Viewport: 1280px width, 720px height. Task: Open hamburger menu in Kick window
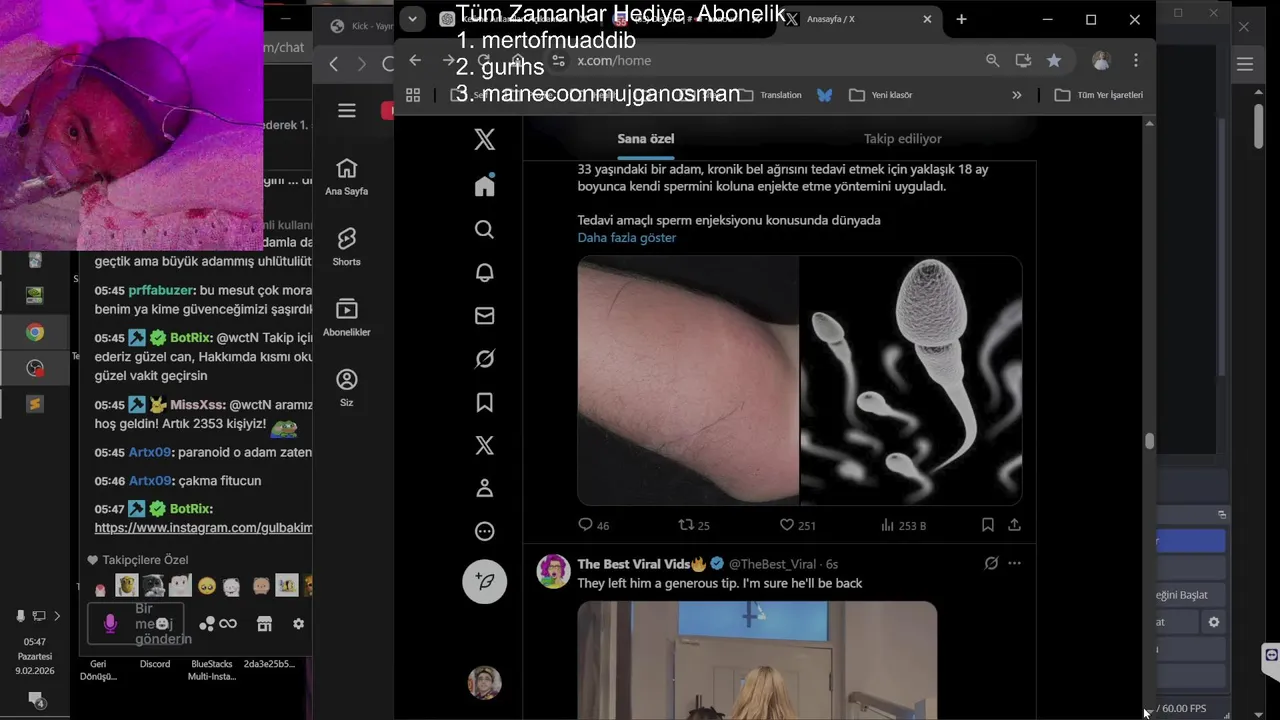347,111
